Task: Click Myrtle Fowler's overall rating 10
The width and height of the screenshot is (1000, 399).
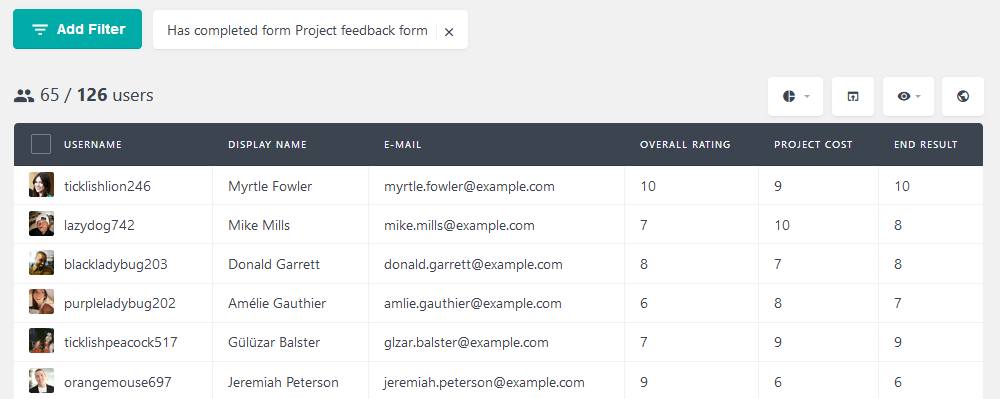Action: [x=648, y=187]
